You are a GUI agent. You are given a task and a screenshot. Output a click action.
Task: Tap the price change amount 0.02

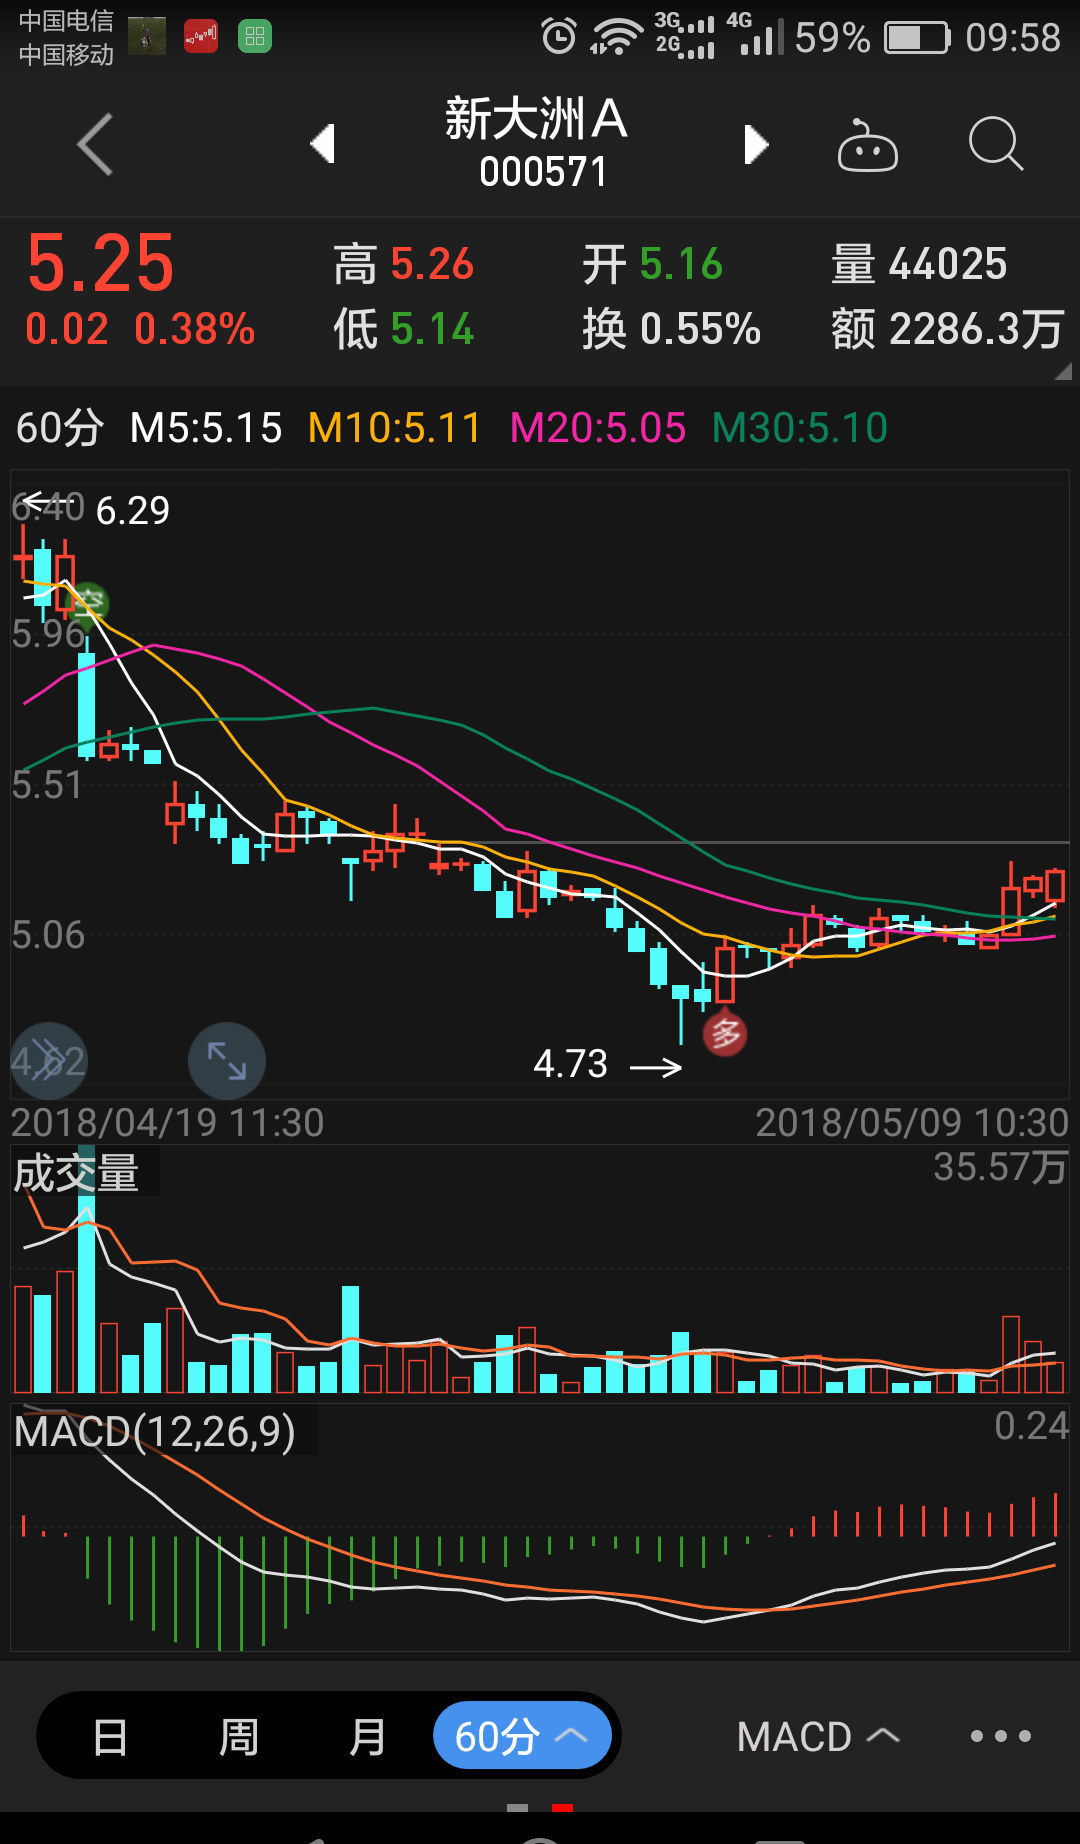click(x=67, y=329)
